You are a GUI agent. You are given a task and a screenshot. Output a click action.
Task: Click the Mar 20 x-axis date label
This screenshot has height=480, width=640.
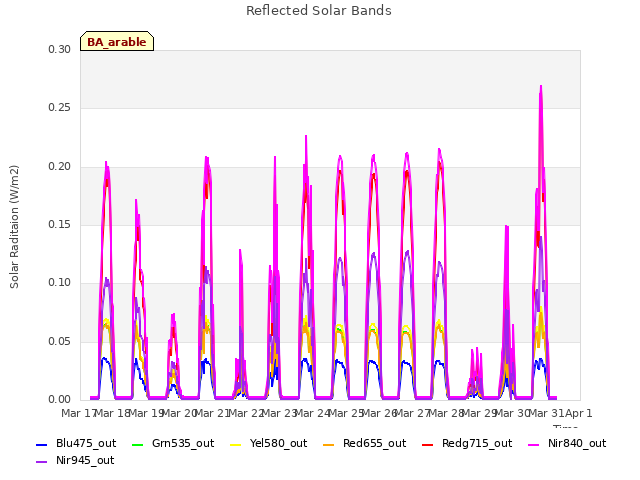pyautogui.click(x=180, y=413)
